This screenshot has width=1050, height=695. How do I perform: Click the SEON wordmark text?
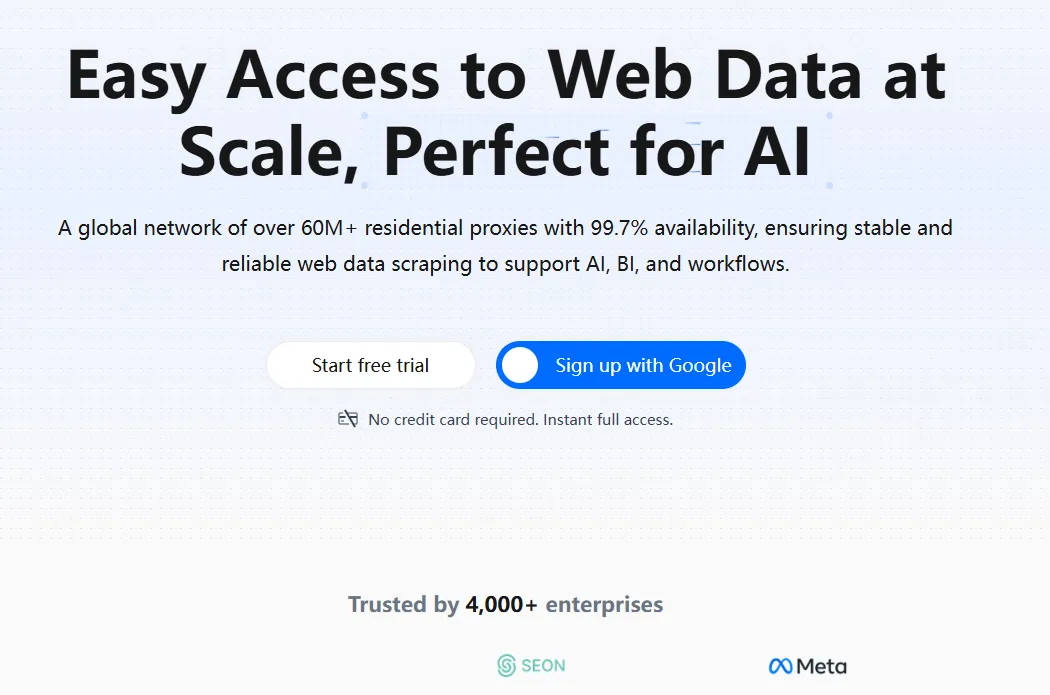point(543,665)
